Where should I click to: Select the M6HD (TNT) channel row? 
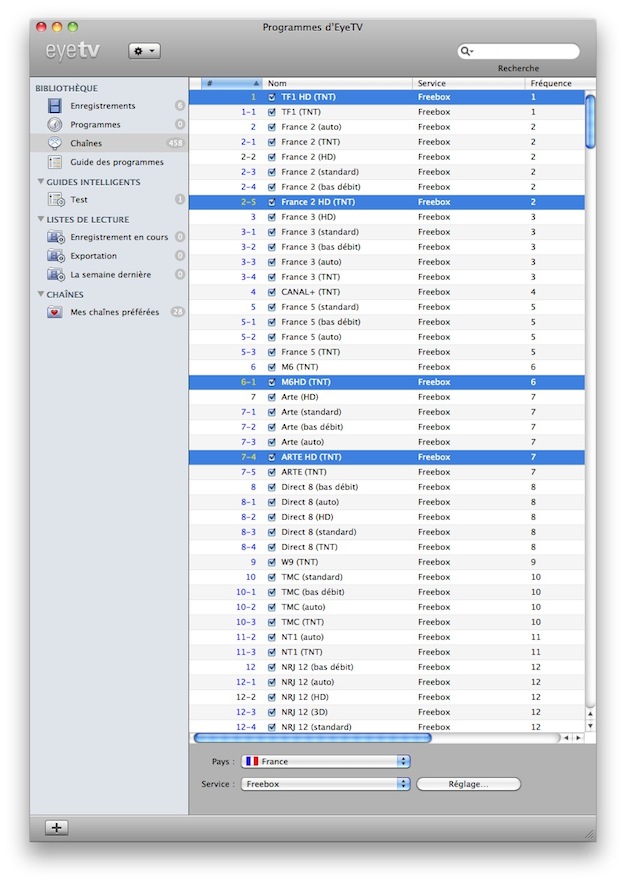(387, 382)
